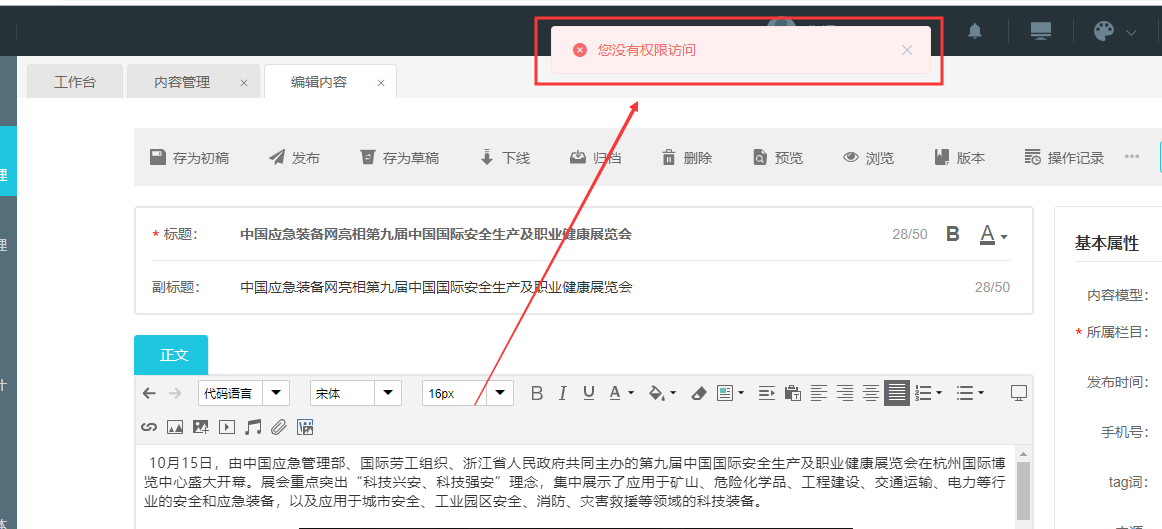Delete the content with 删除
1162x529 pixels.
(x=686, y=157)
